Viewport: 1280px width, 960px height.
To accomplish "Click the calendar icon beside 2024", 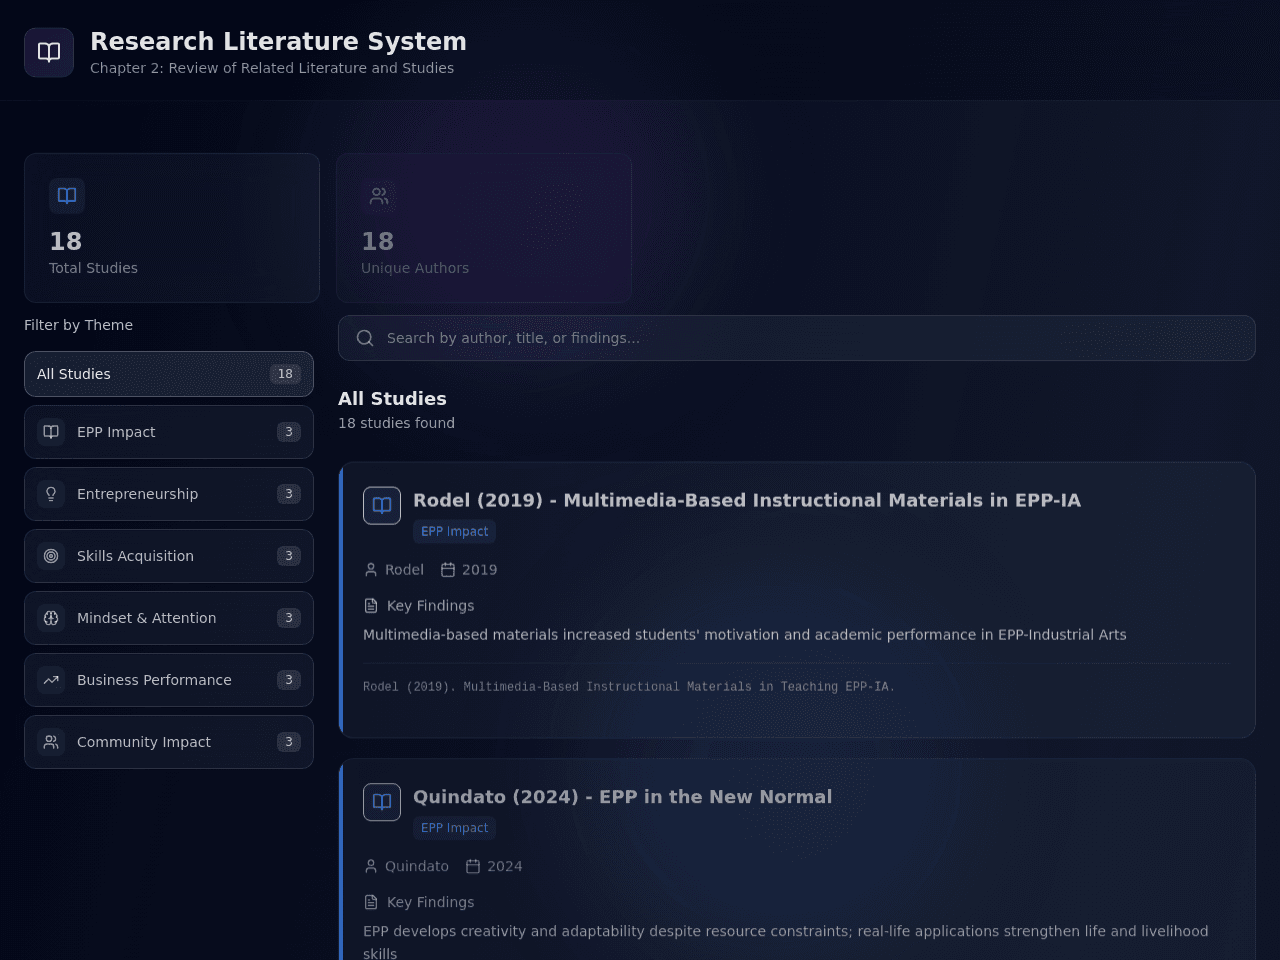I will (x=473, y=866).
